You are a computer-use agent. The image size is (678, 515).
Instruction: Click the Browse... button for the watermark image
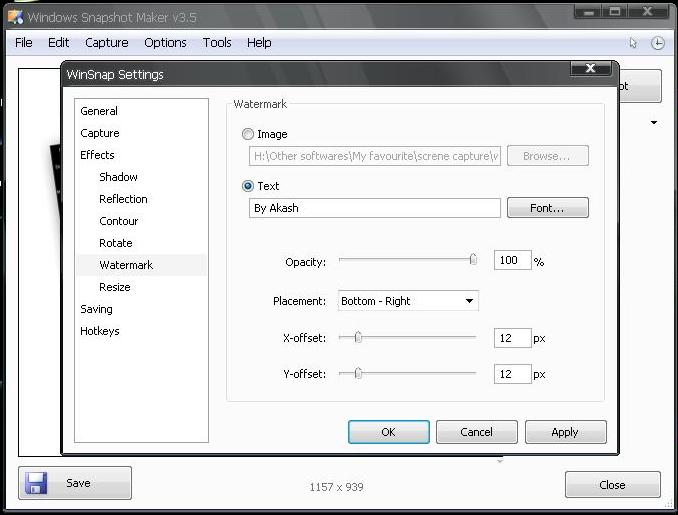click(x=547, y=156)
